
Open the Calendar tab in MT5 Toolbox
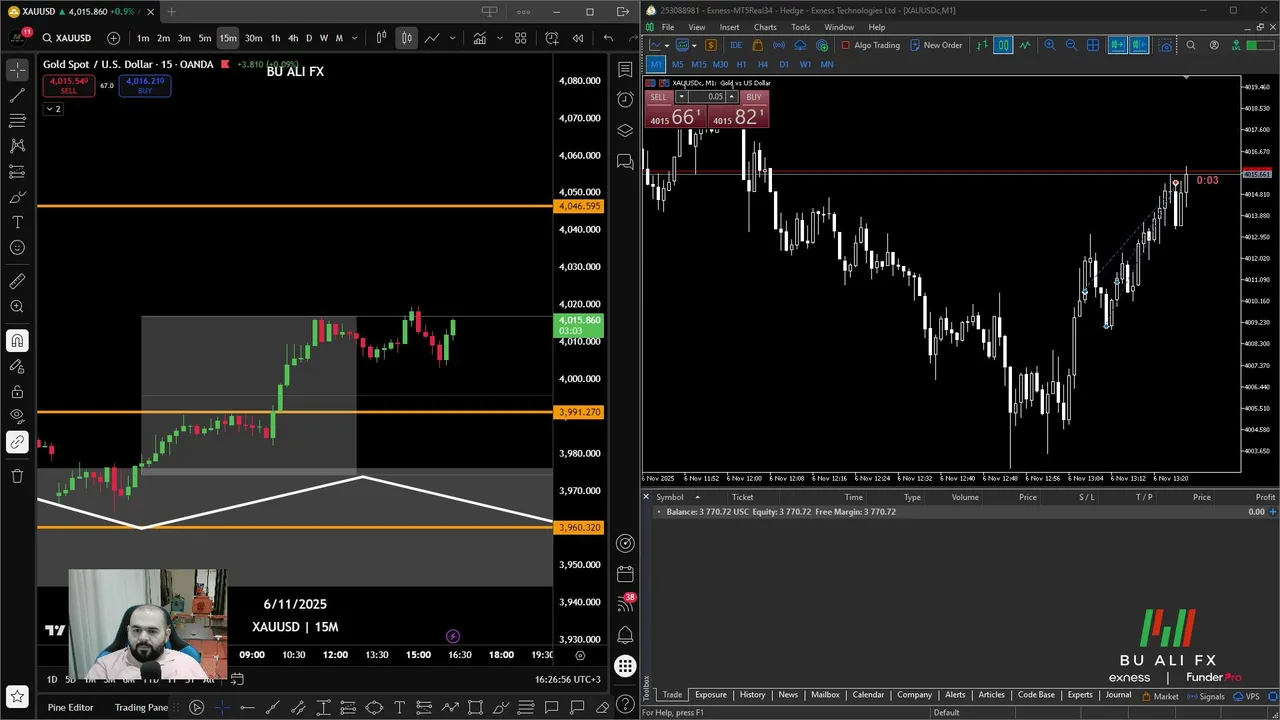click(868, 695)
